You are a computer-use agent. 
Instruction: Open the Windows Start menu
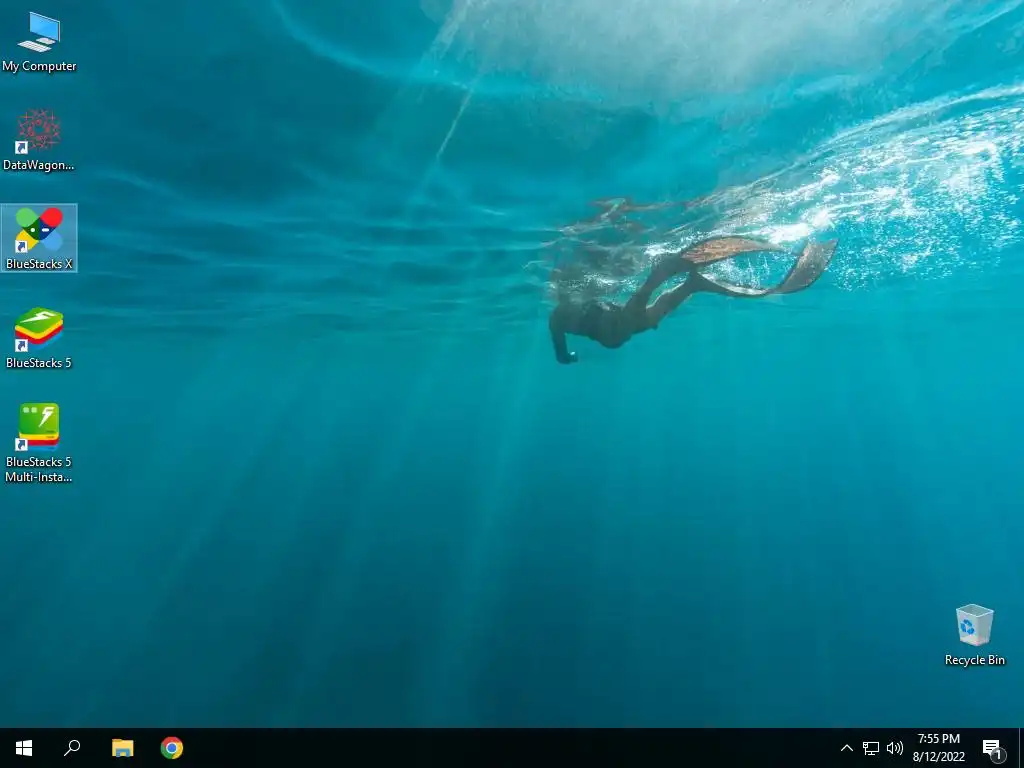(24, 748)
